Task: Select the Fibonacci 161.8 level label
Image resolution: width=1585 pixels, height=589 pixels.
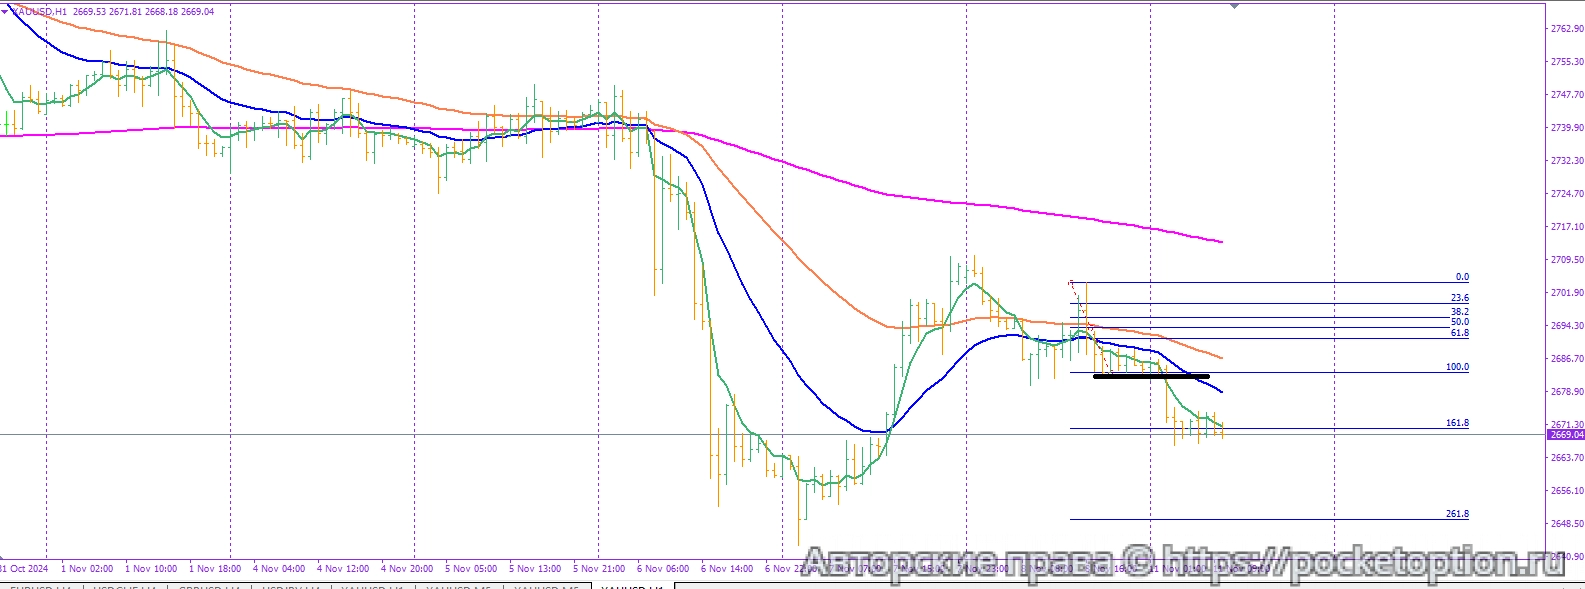Action: coord(1457,423)
